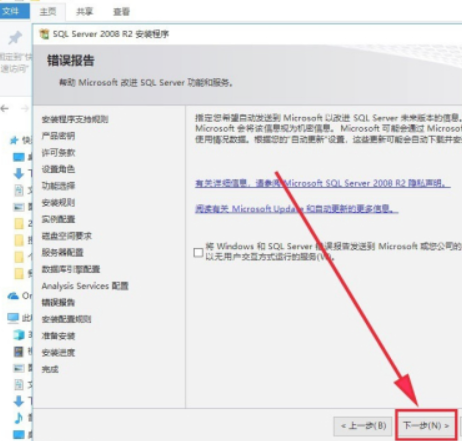Open the Pictures icon under Quick access
462x441 pixels.
(x=19, y=207)
